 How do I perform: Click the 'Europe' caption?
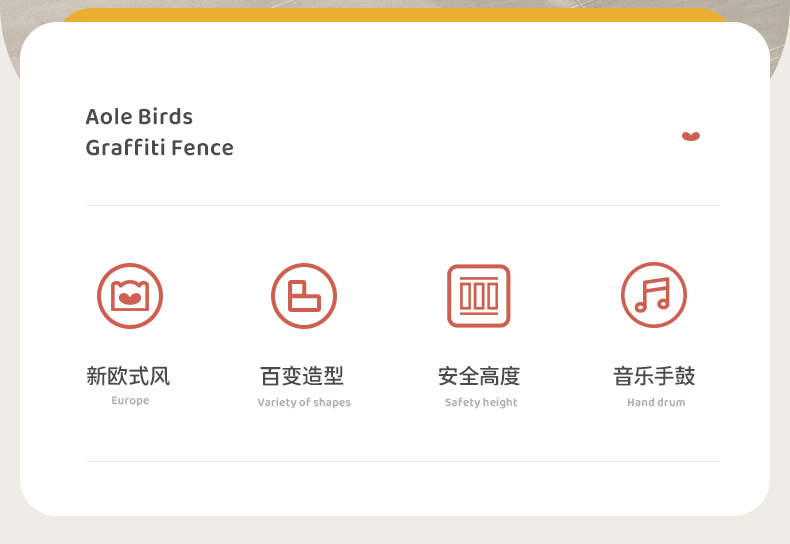(130, 400)
